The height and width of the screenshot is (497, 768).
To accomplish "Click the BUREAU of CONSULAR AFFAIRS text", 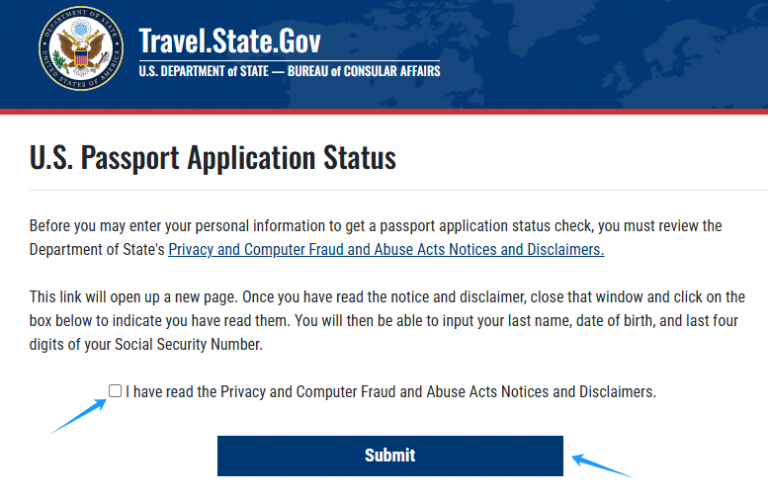I will coord(364,71).
